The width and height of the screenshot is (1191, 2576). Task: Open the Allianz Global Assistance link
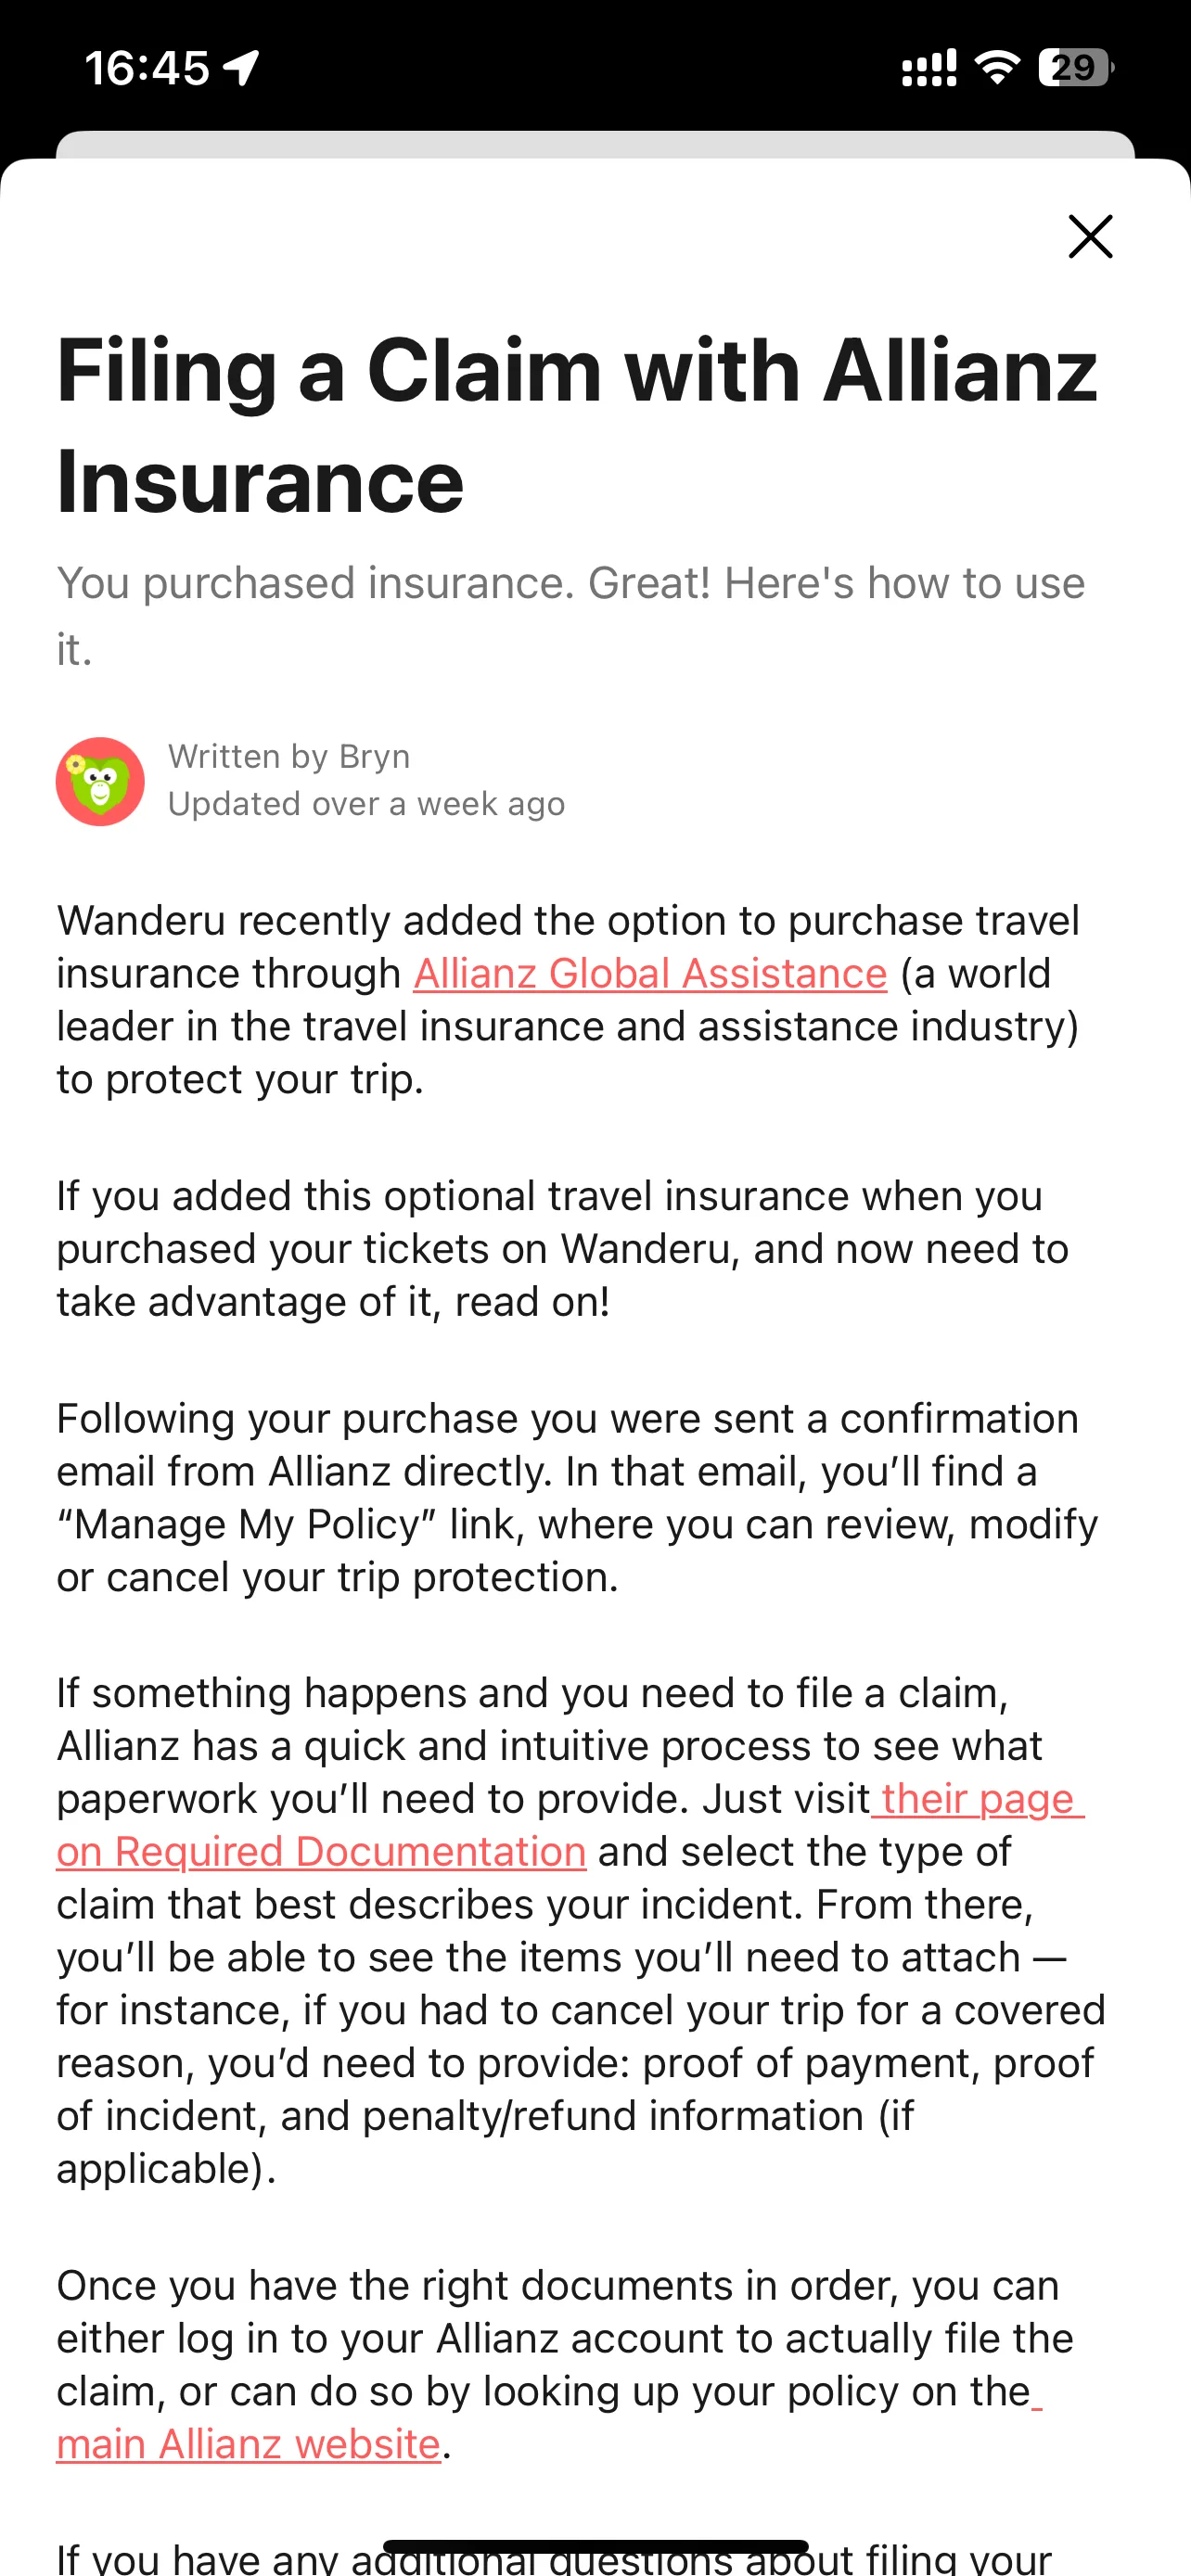[x=650, y=973]
